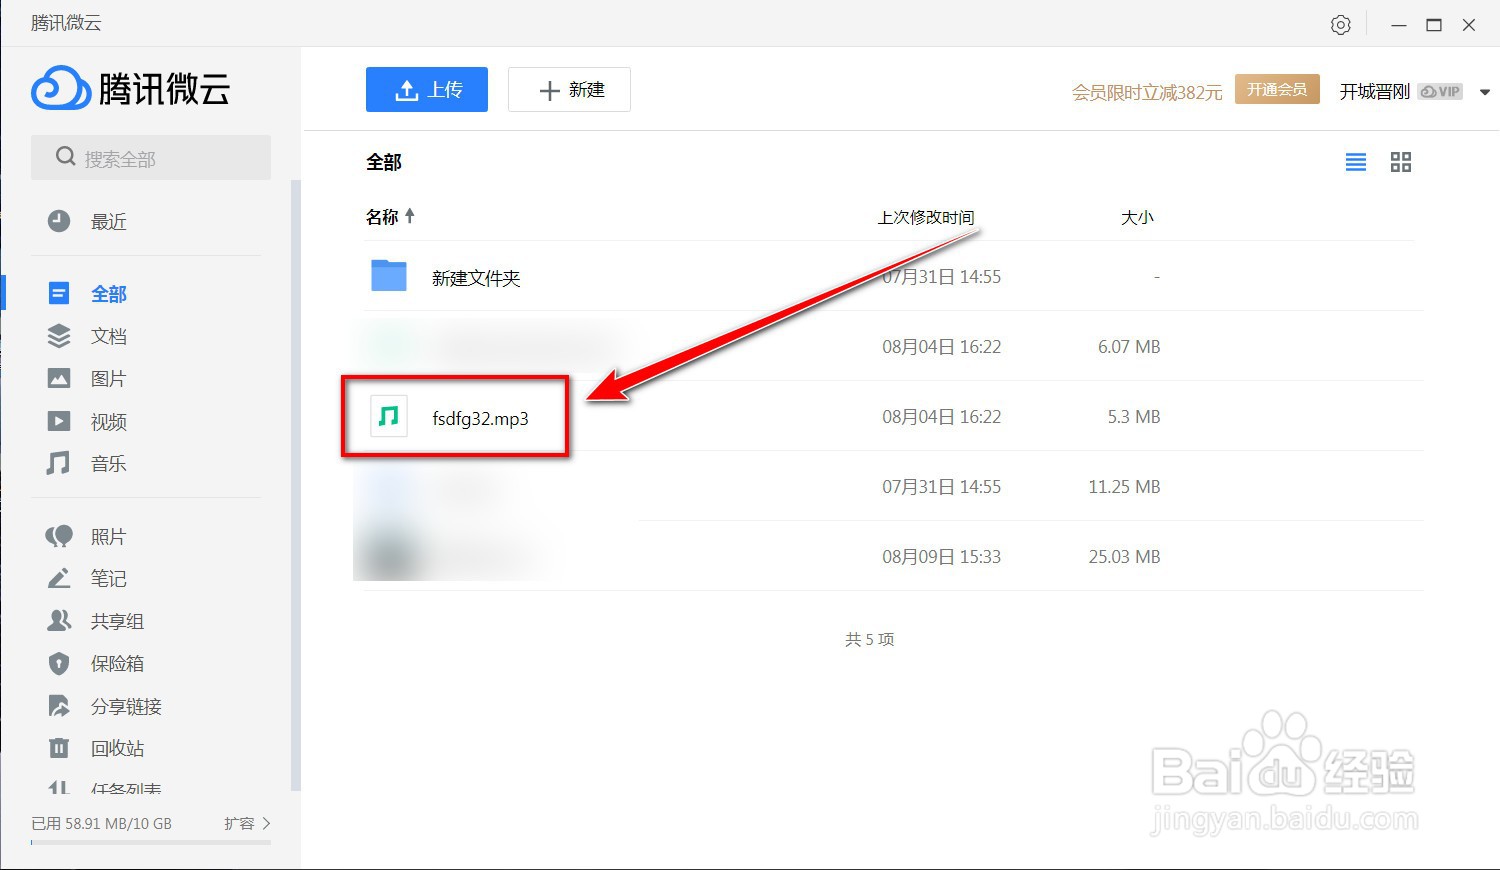1500x870 pixels.
Task: Click 扩容 expand storage link
Action: tap(247, 823)
